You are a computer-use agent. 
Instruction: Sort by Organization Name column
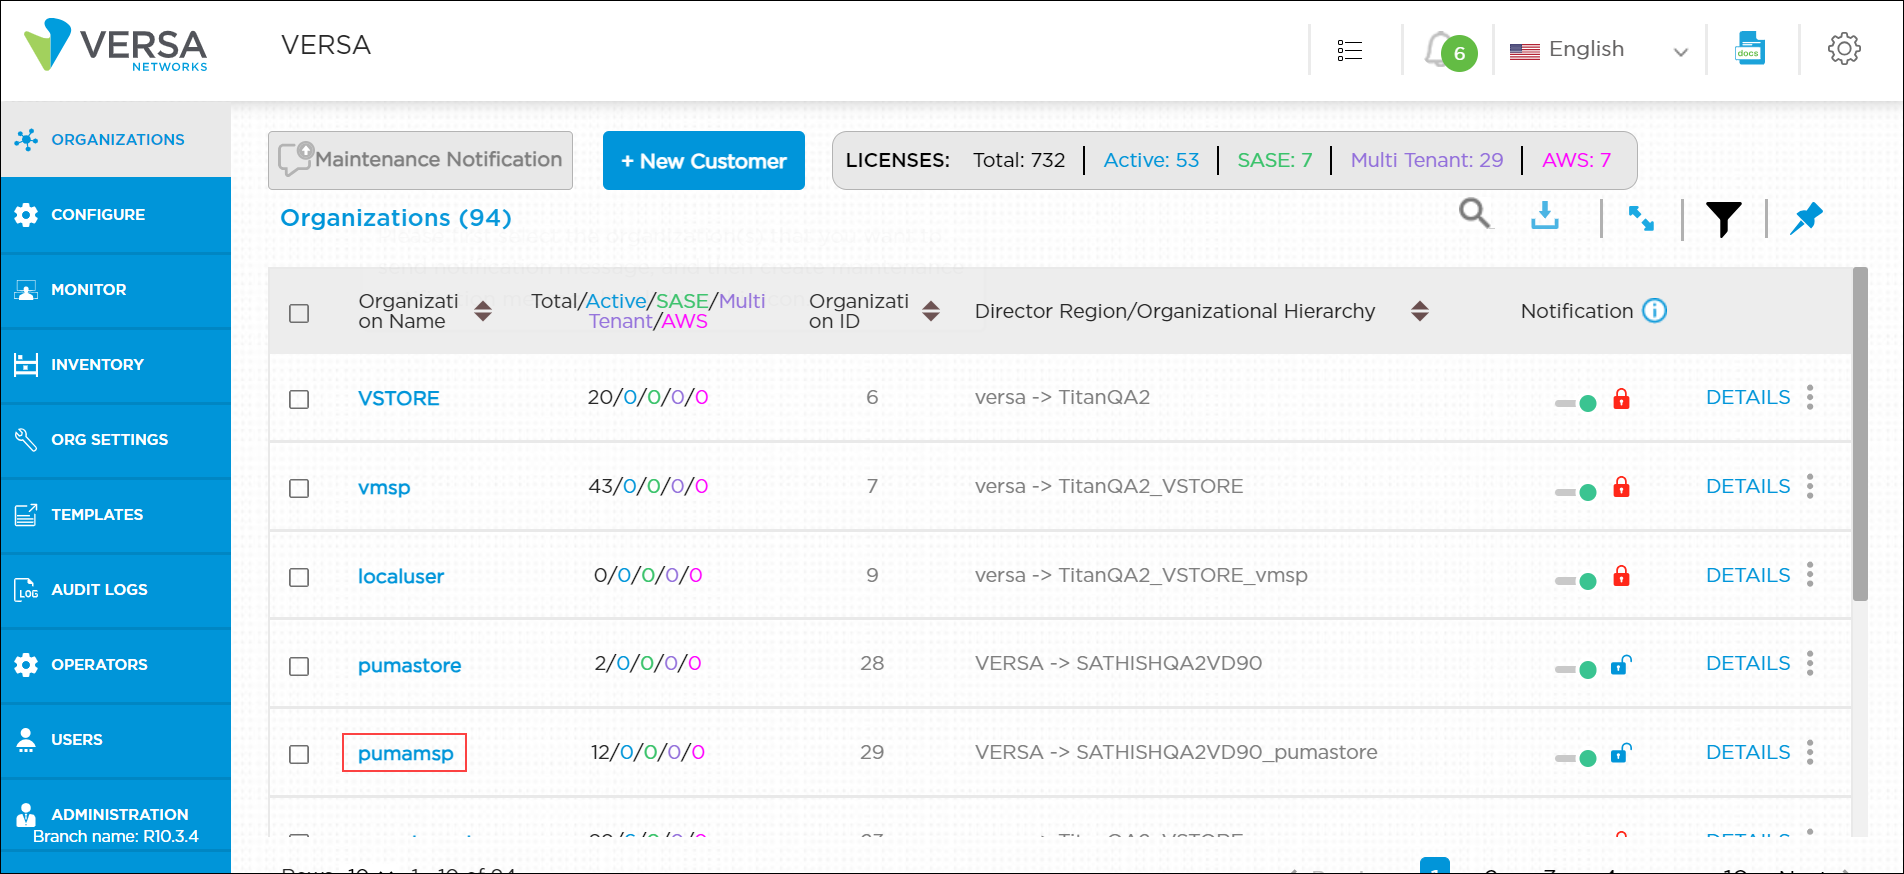coord(483,311)
